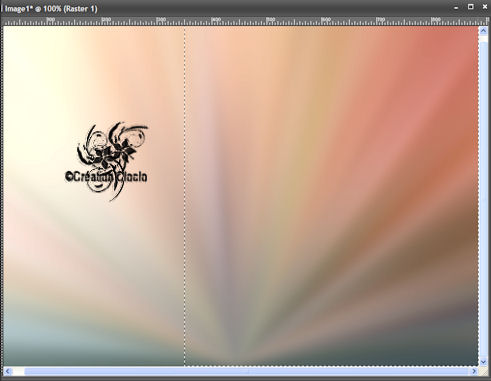
Task: Click the white track left of the horizontal scrollbar thumb
Action: point(18,371)
